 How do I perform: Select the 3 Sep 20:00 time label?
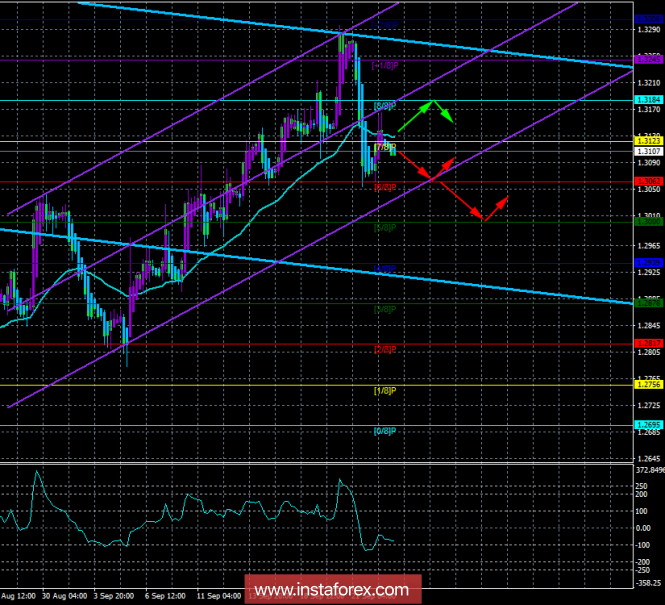[113, 596]
